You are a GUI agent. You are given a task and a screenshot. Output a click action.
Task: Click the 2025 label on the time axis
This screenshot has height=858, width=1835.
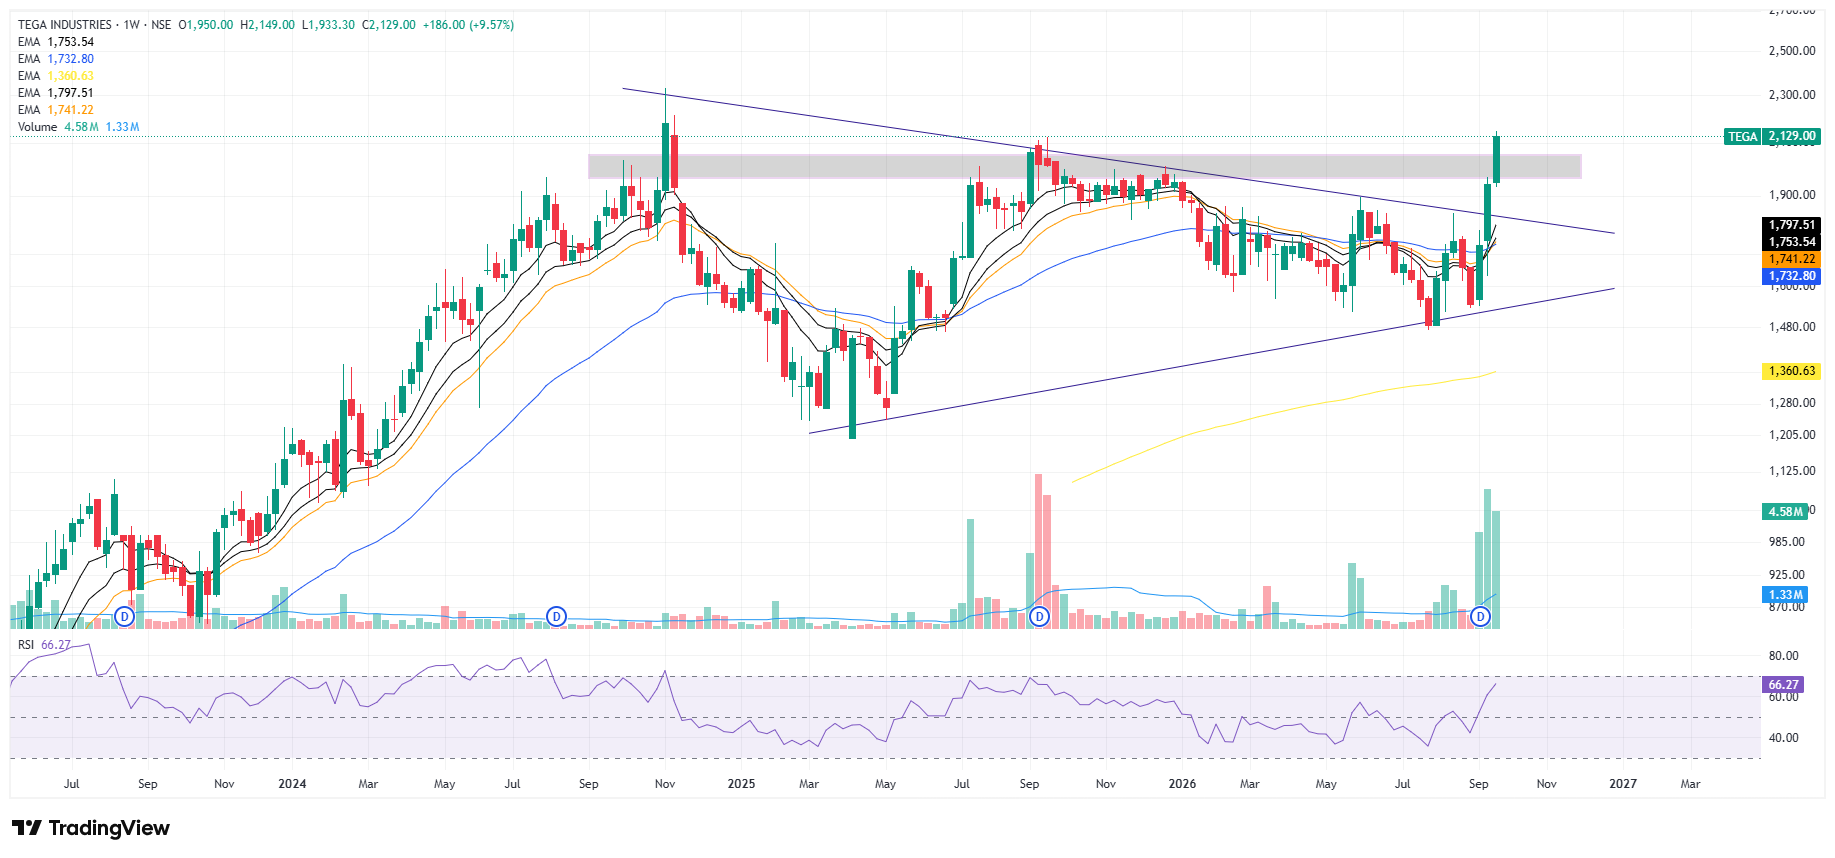(x=741, y=784)
